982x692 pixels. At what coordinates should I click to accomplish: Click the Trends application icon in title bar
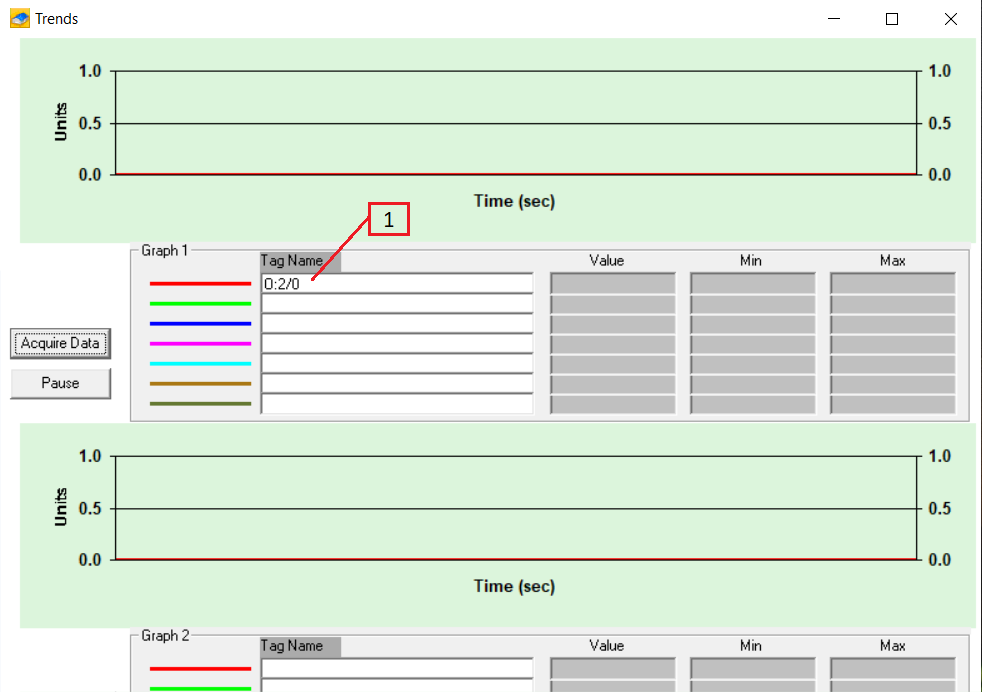point(20,19)
